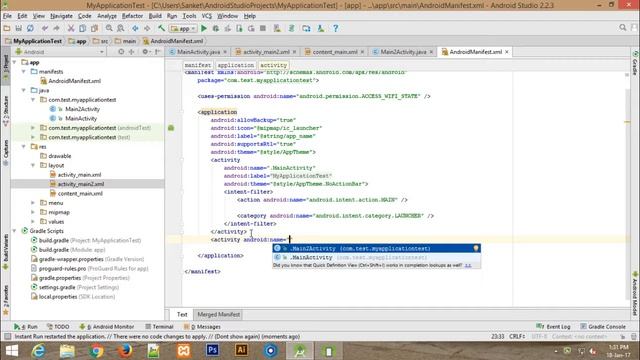Collapse the manifests folder node
Image resolution: width=640 pixels, height=360 pixels.
(x=24, y=71)
